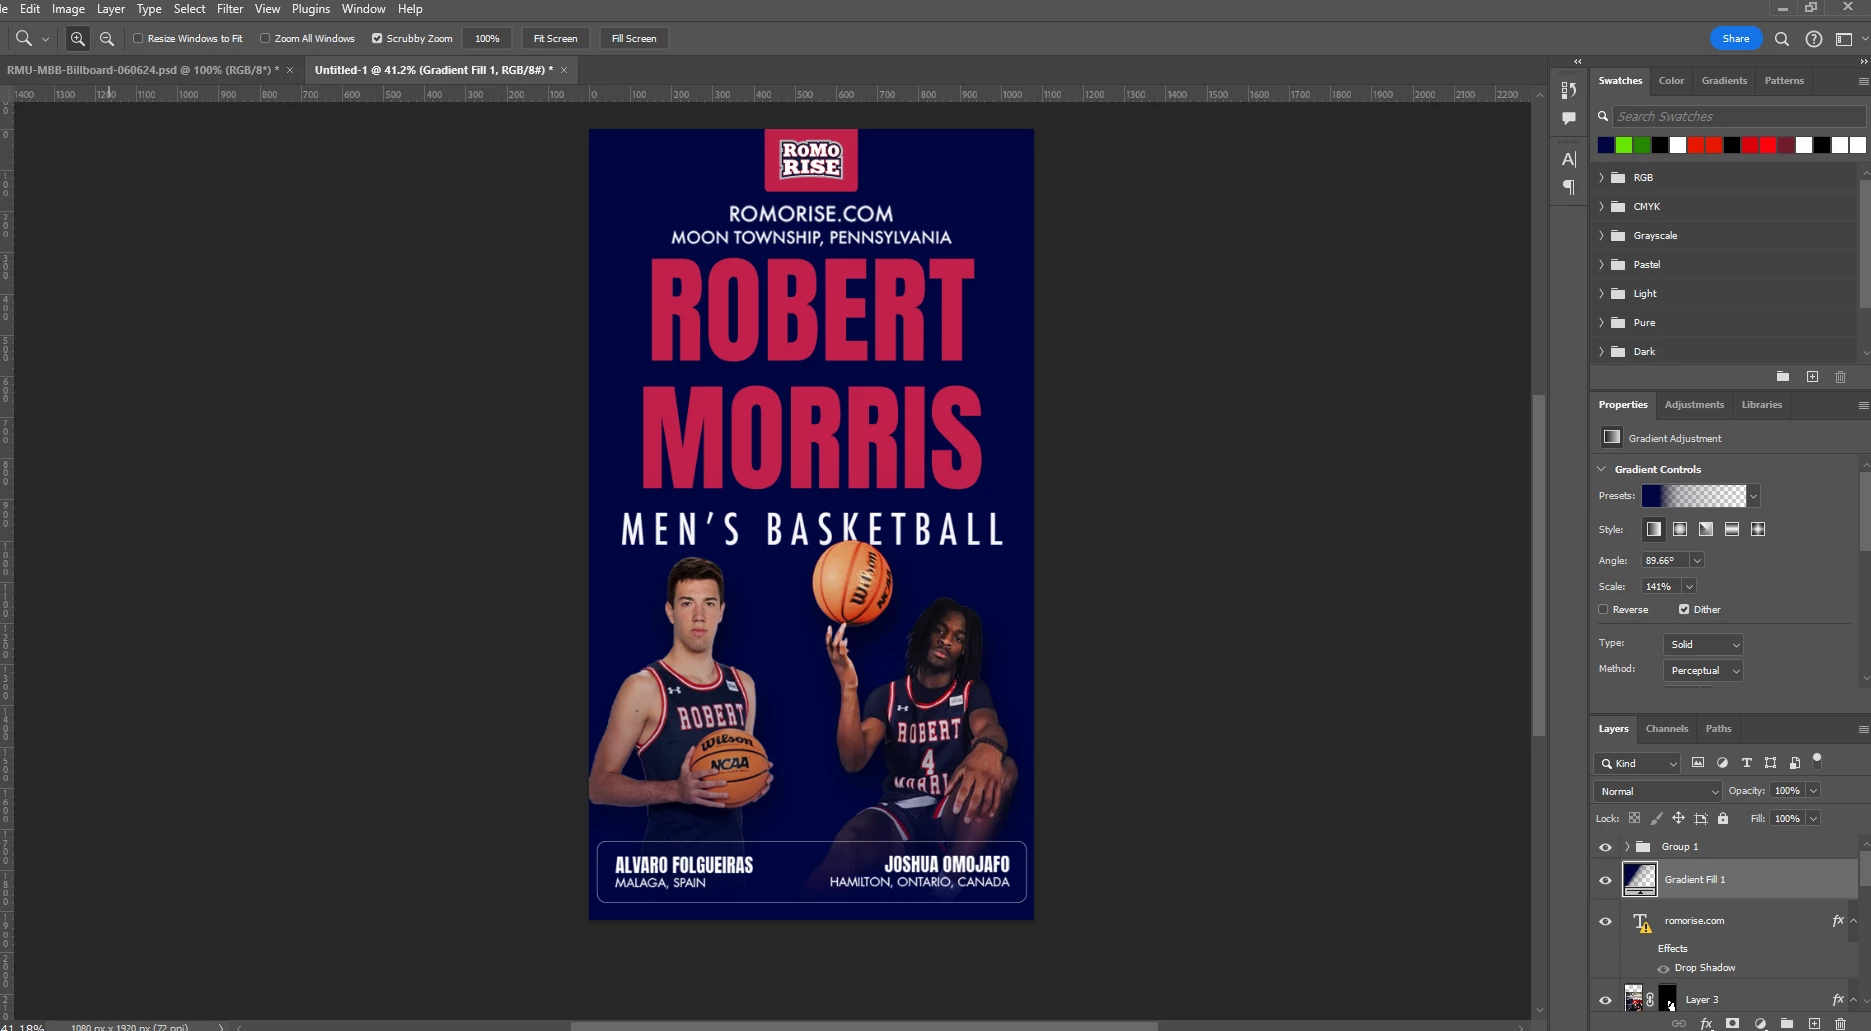Hide the Group 1 layer
Screen dimensions: 1871x1031
[1605, 847]
